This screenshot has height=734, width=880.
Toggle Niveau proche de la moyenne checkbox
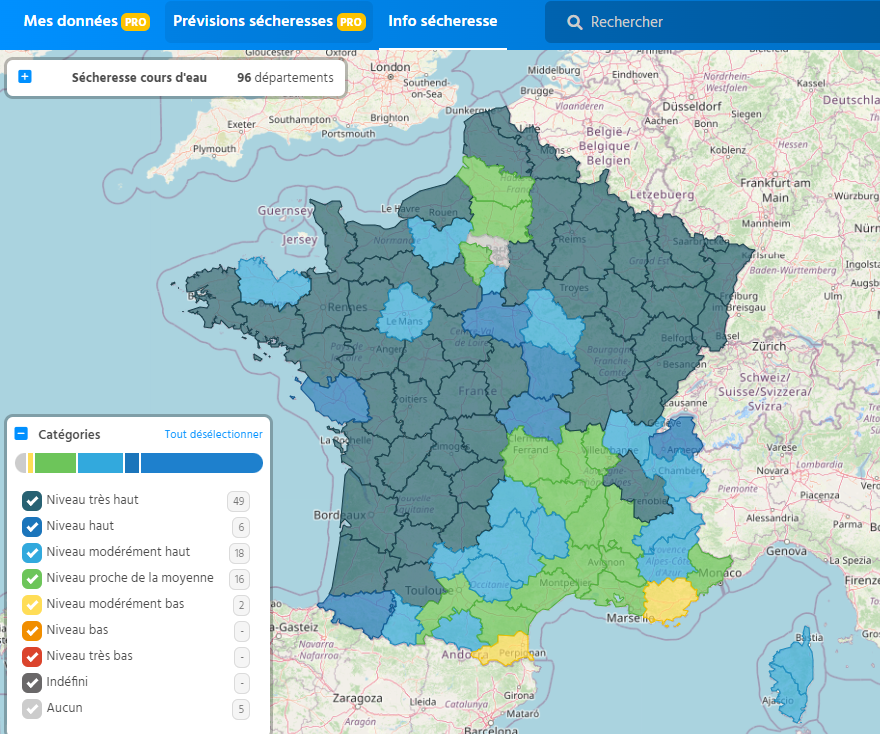tap(32, 579)
